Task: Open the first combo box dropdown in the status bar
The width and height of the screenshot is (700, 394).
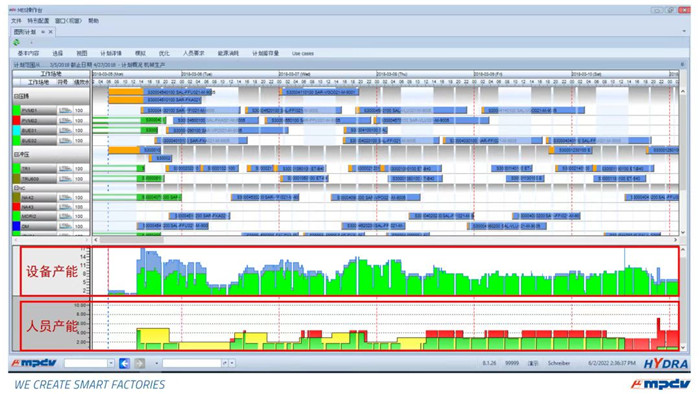Action: (x=111, y=363)
